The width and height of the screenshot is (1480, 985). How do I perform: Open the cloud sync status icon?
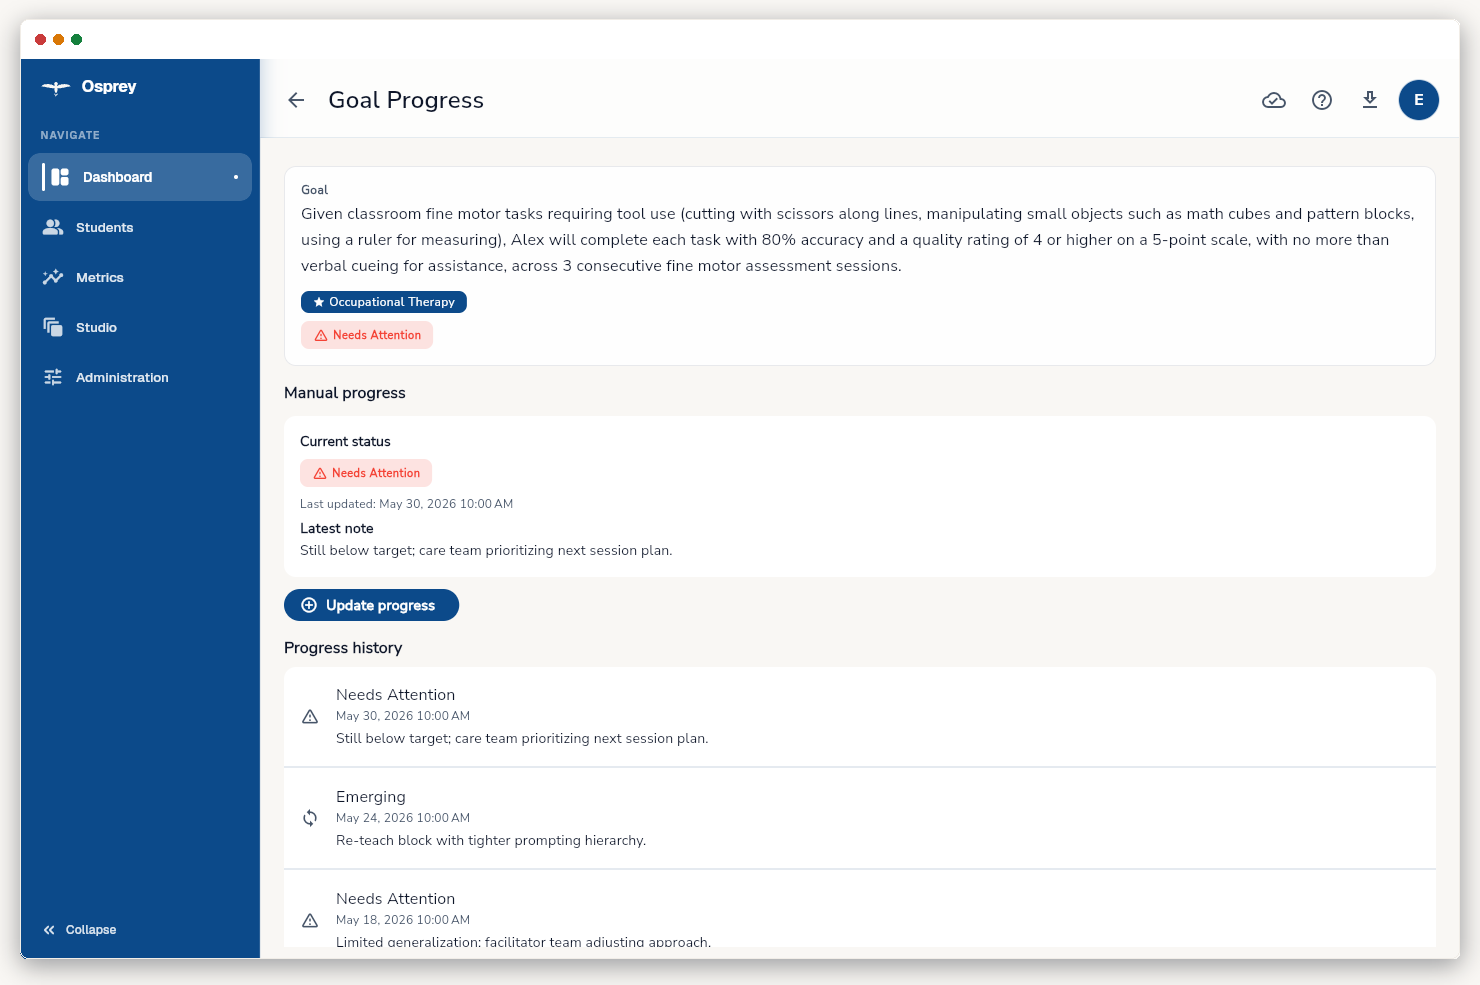coord(1274,100)
